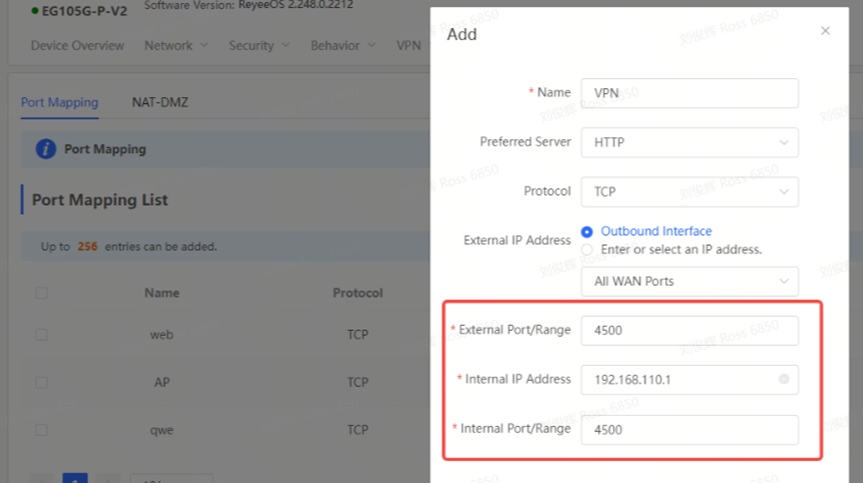
Task: Check the box for the web entry
Action: (41, 335)
